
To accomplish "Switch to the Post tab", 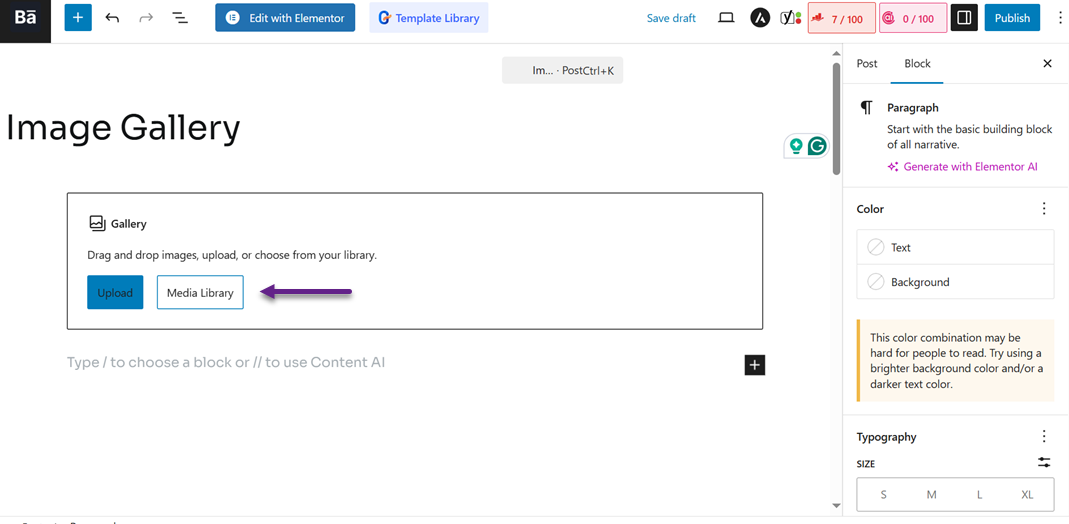I will click(x=867, y=63).
